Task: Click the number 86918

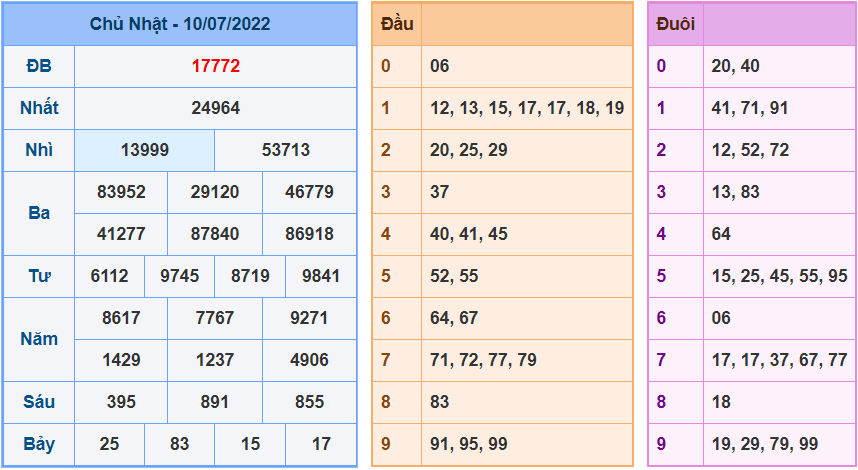Action: click(x=309, y=234)
